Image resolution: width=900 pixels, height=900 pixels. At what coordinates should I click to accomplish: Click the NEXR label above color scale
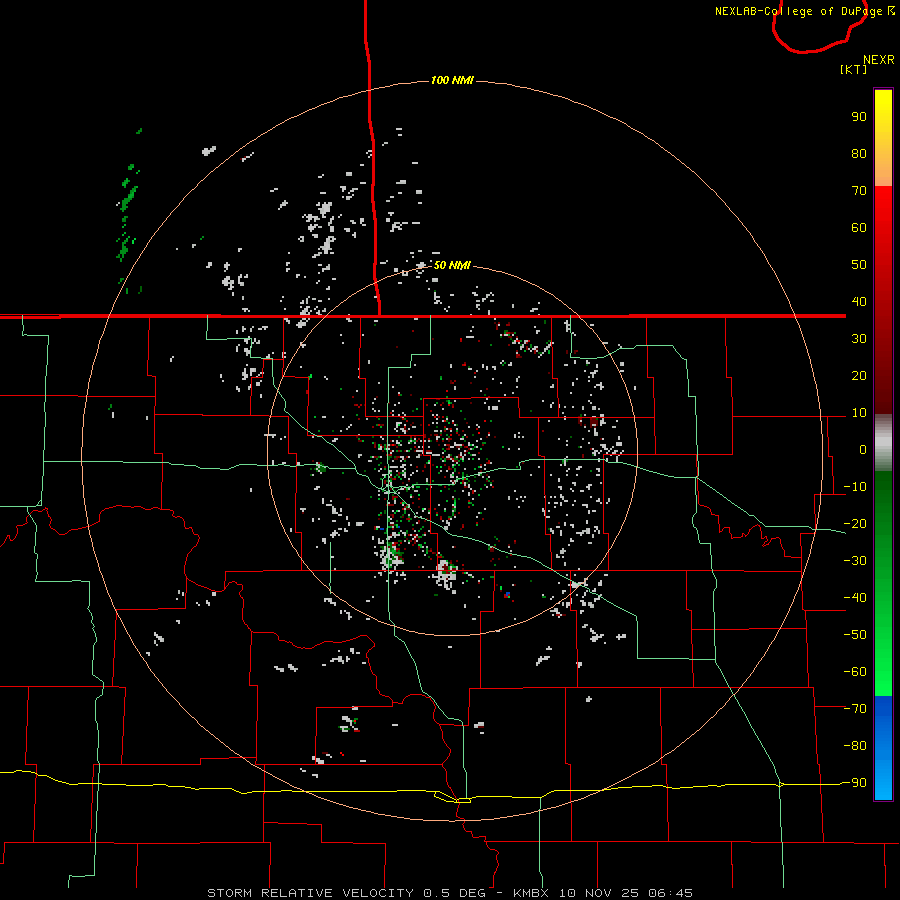coord(879,60)
